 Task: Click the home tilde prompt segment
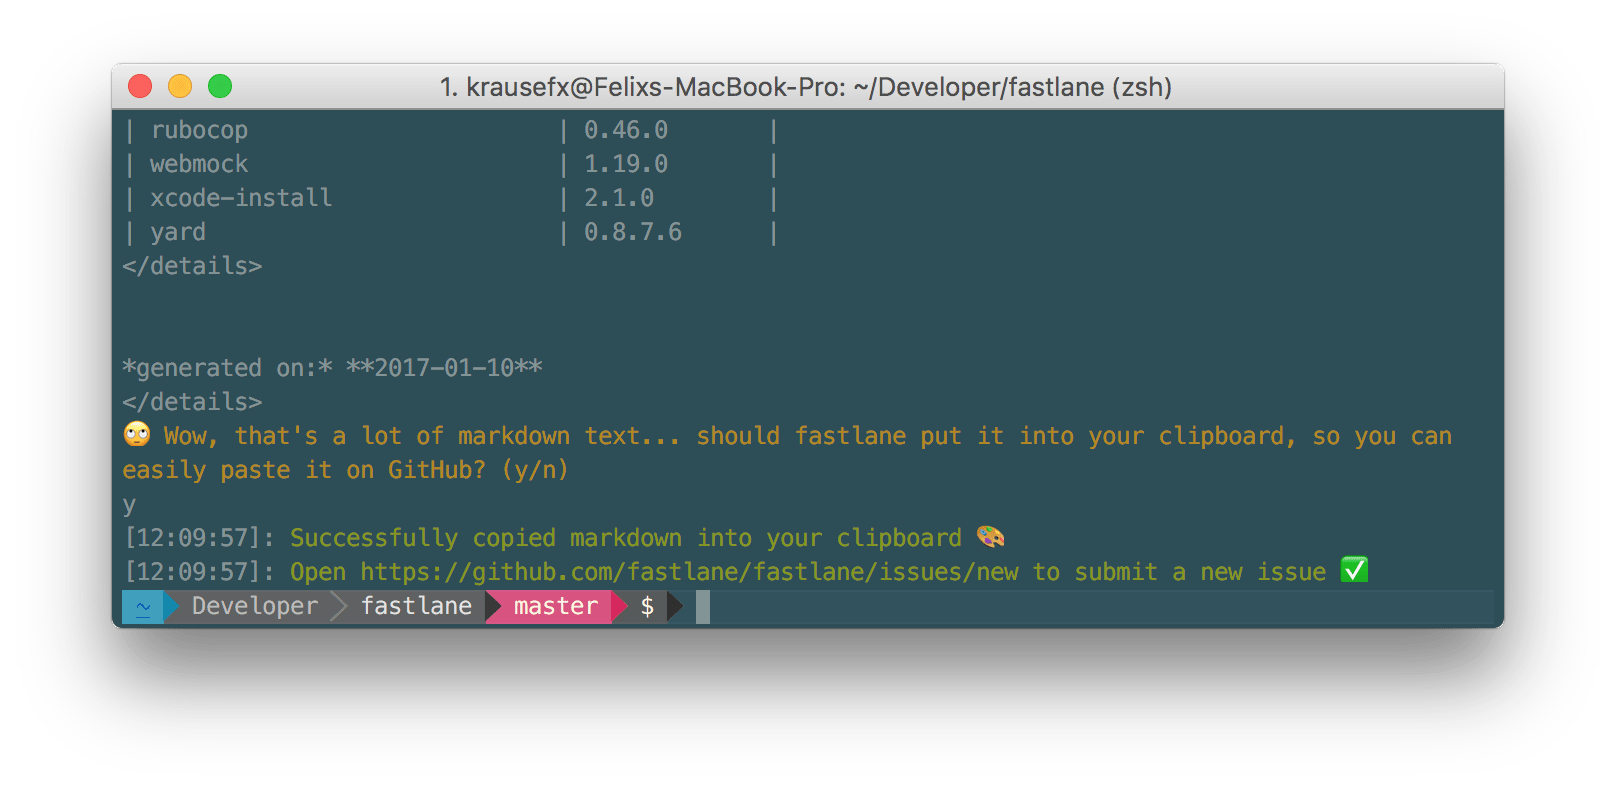tap(143, 606)
